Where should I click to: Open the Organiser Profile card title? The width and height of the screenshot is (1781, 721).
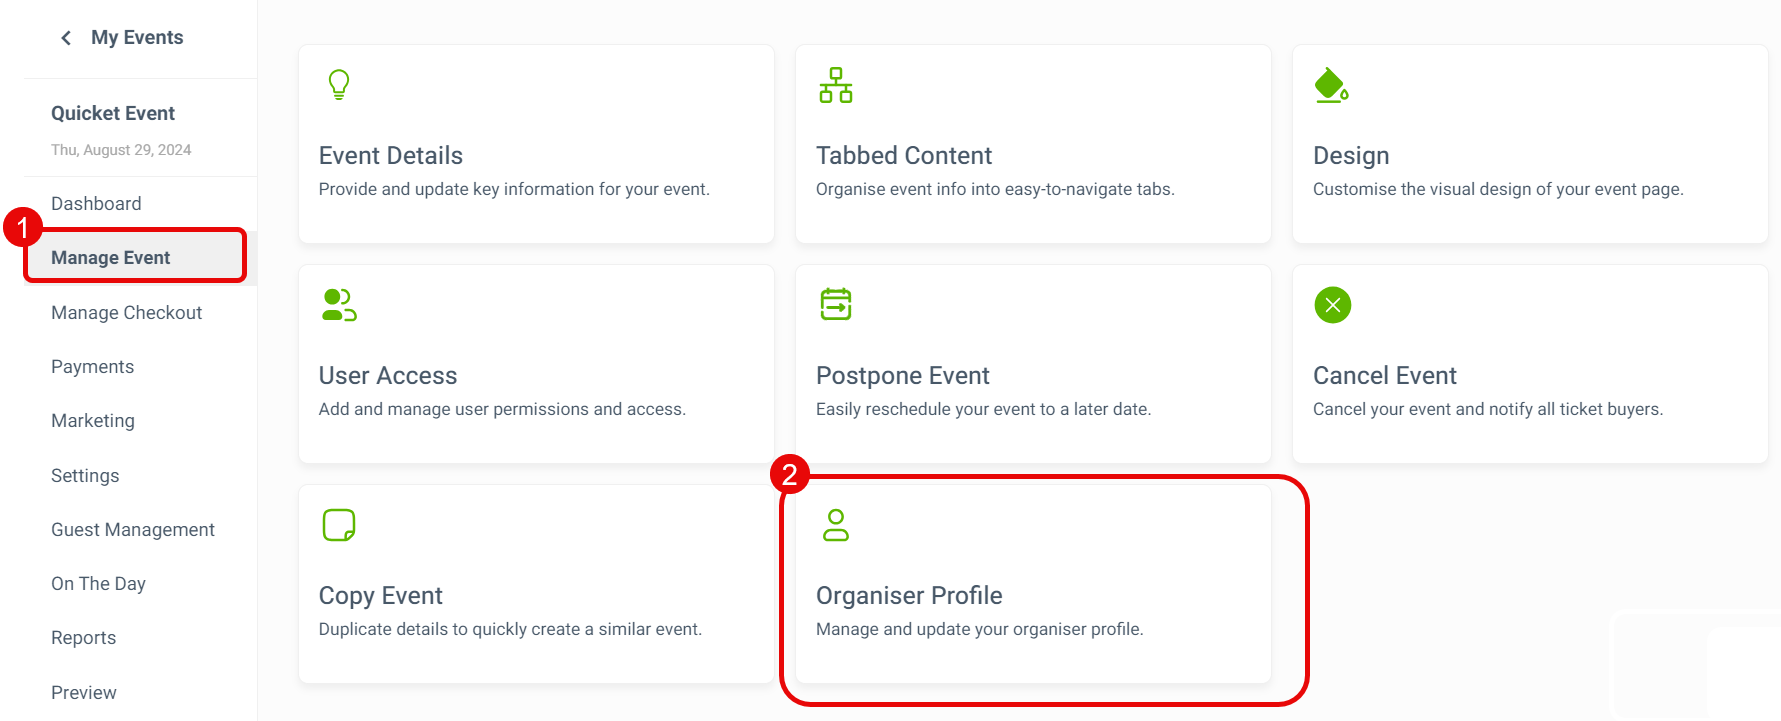click(909, 596)
